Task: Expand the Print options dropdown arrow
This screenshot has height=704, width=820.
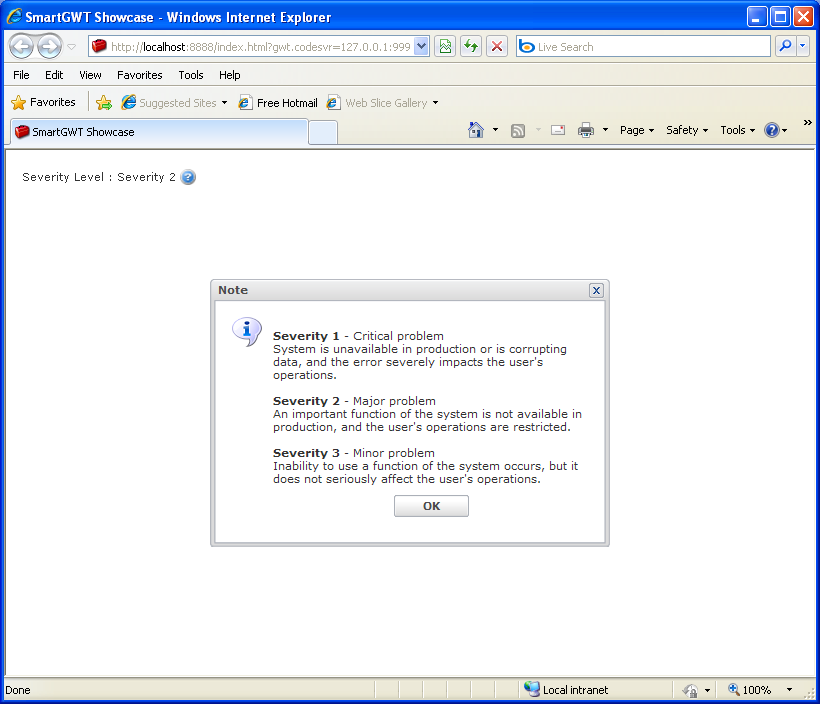Action: (x=605, y=130)
